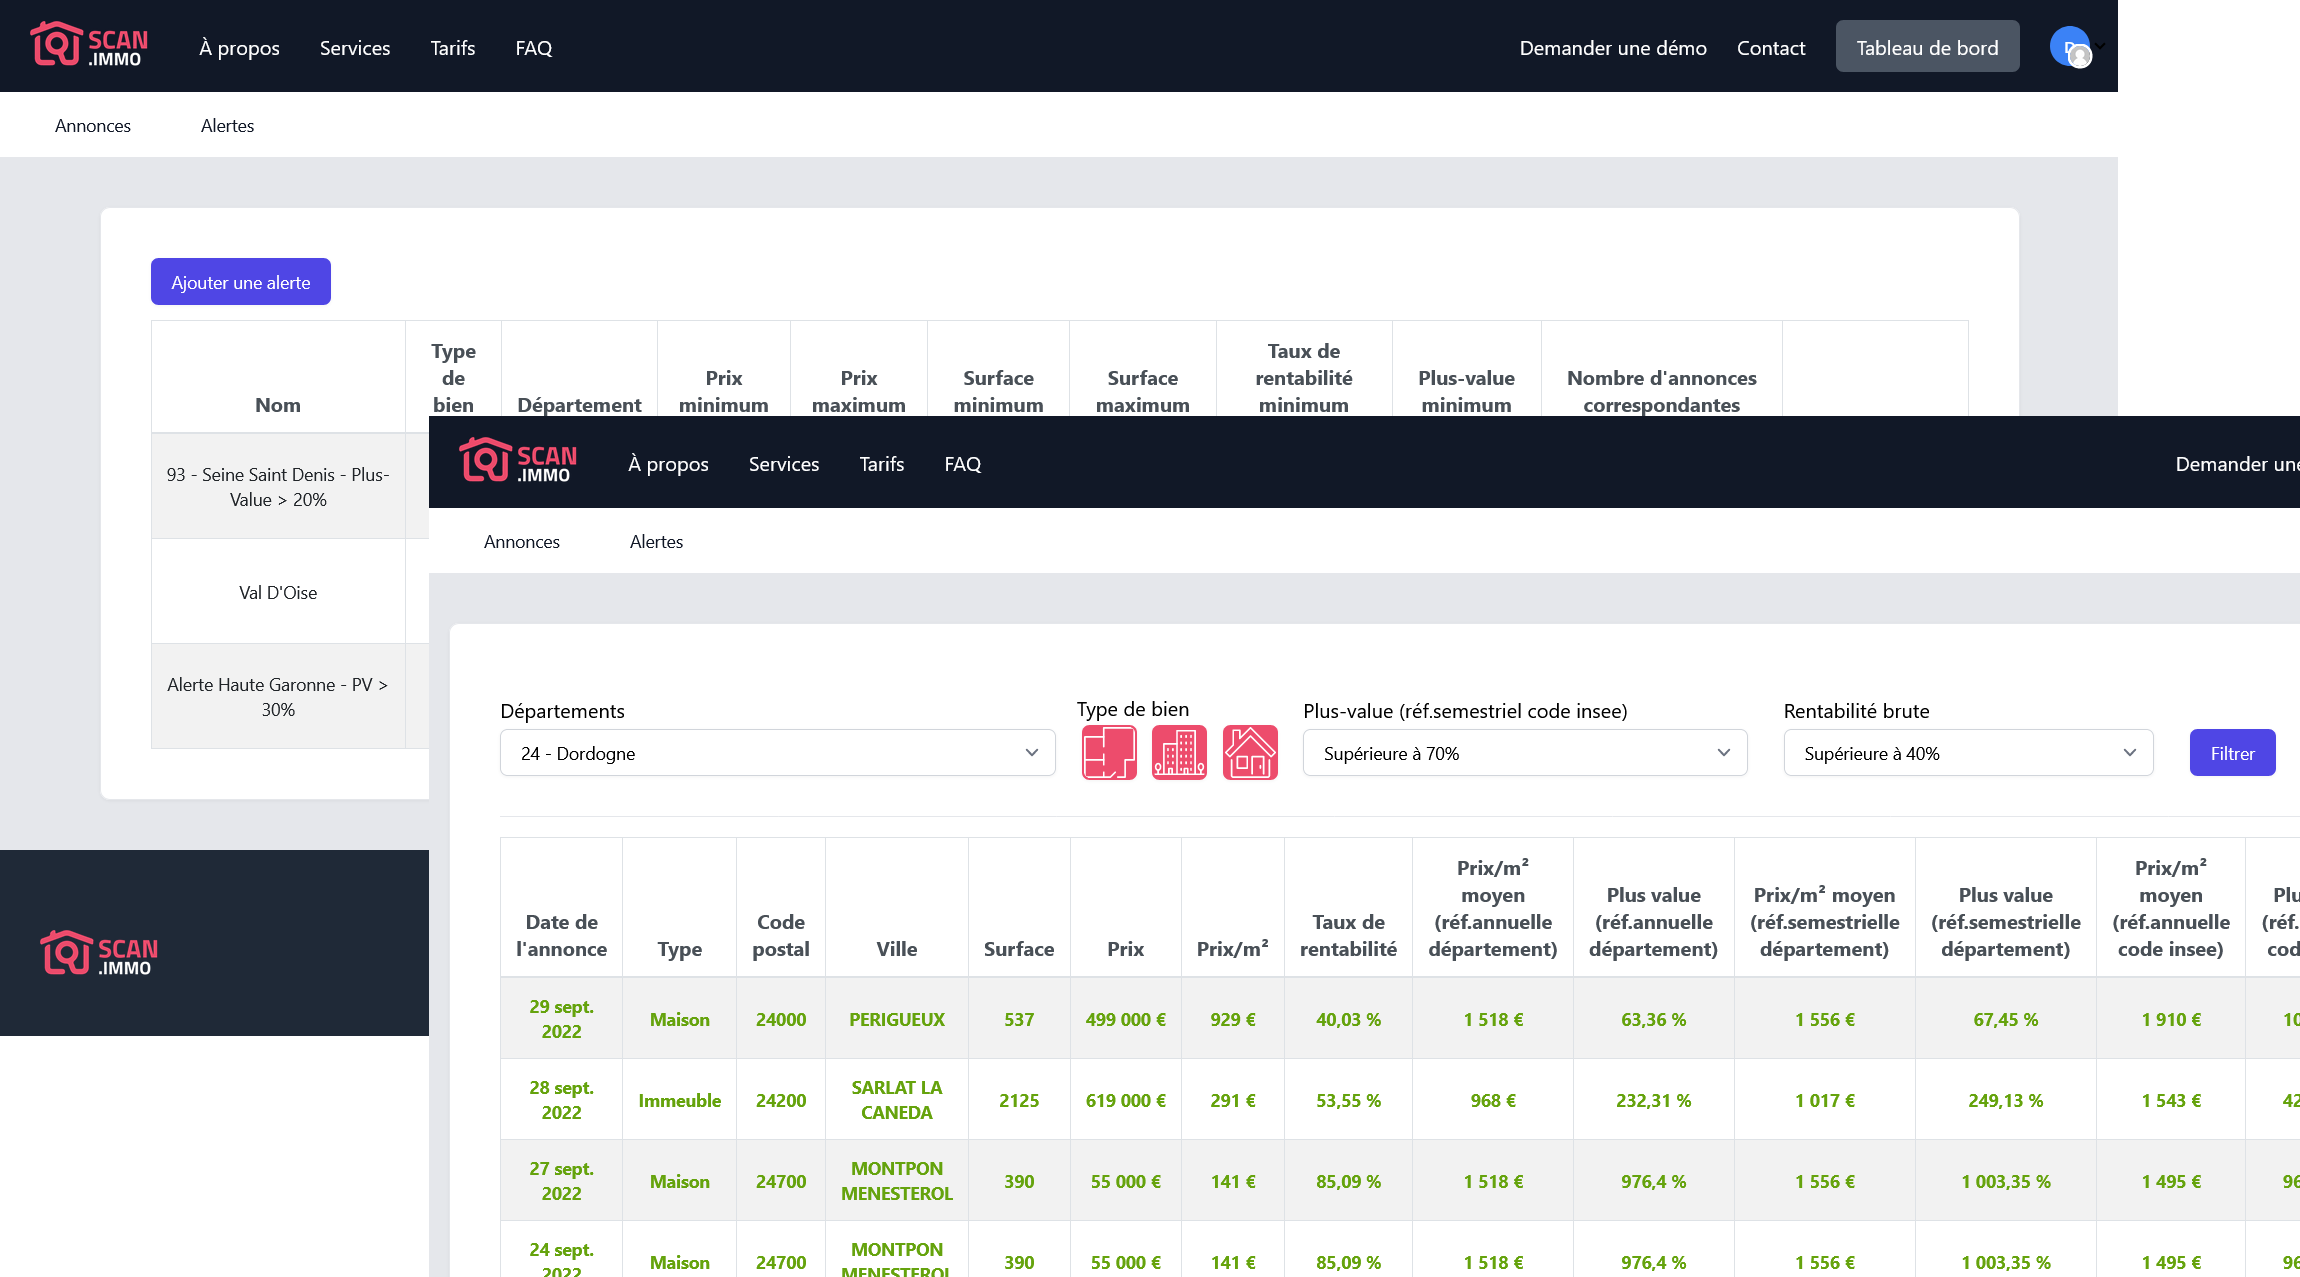Open the Plus-value dropdown set to Supérieure à 70%
2300x1277 pixels.
pyautogui.click(x=1524, y=752)
